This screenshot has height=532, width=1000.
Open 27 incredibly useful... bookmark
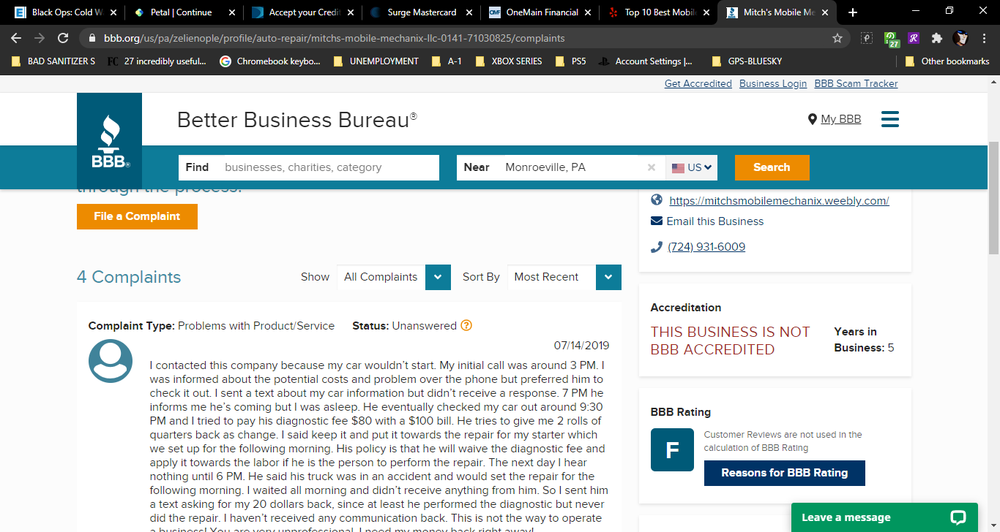point(157,61)
